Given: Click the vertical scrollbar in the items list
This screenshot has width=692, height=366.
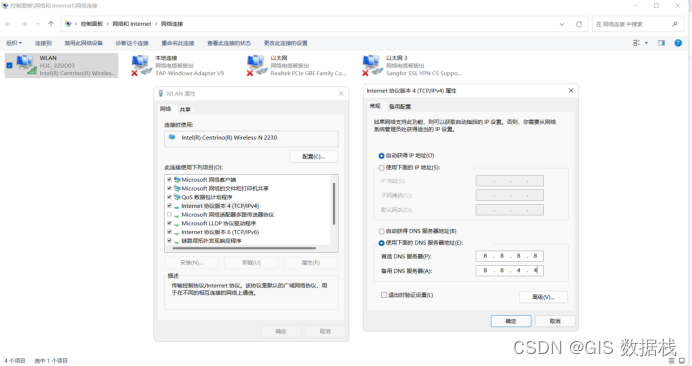Looking at the screenshot, I should click(334, 204).
